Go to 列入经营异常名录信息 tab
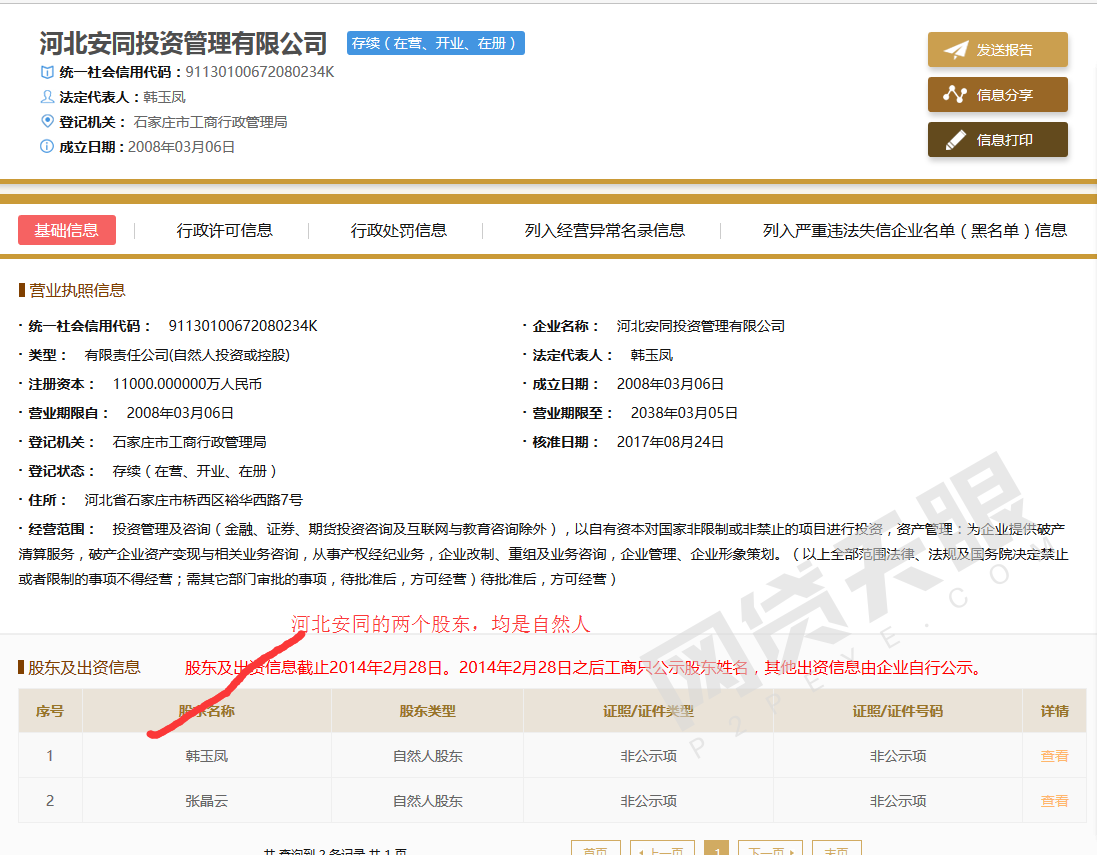 (x=605, y=230)
